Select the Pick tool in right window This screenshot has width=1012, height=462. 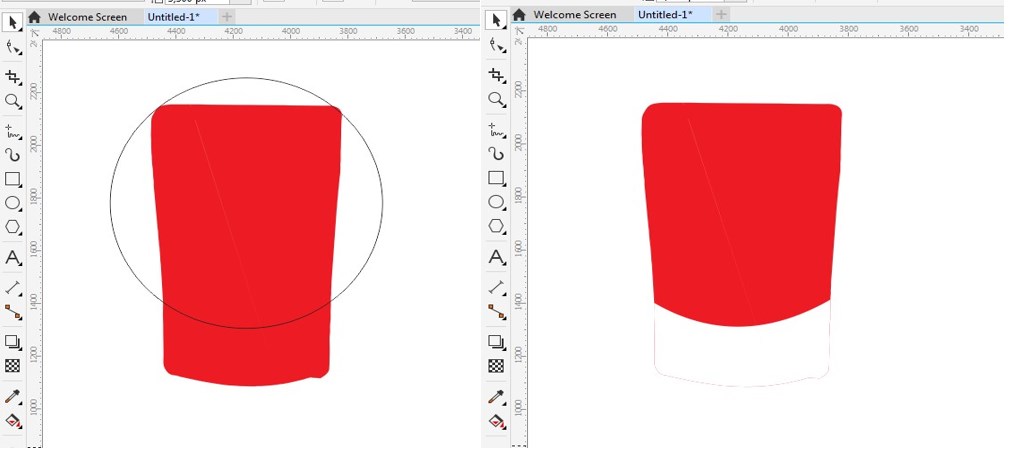point(496,21)
